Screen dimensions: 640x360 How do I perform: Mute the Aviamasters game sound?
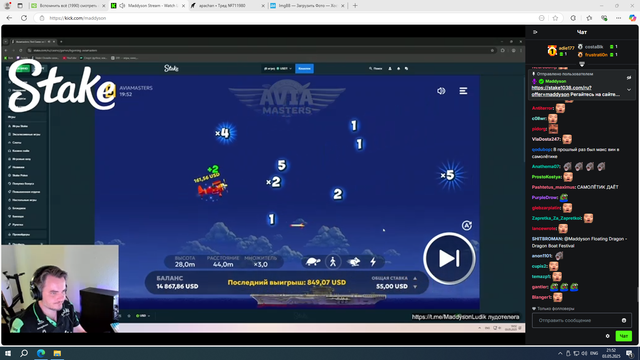pos(441,91)
